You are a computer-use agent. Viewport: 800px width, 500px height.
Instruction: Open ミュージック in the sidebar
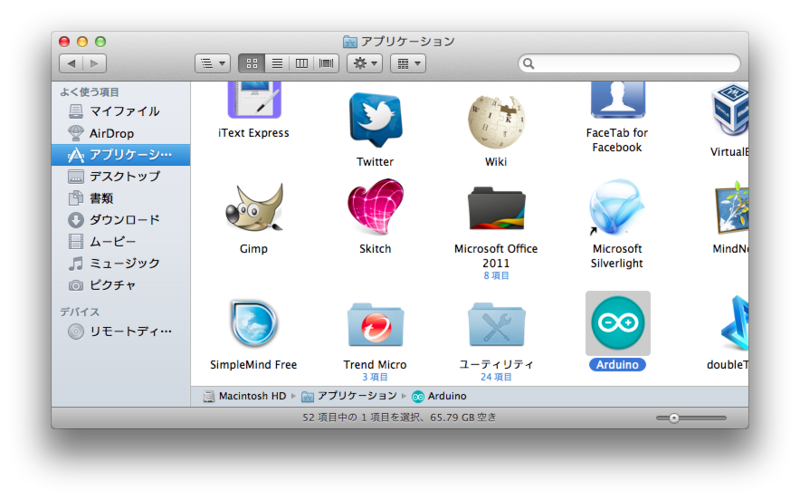[121, 263]
